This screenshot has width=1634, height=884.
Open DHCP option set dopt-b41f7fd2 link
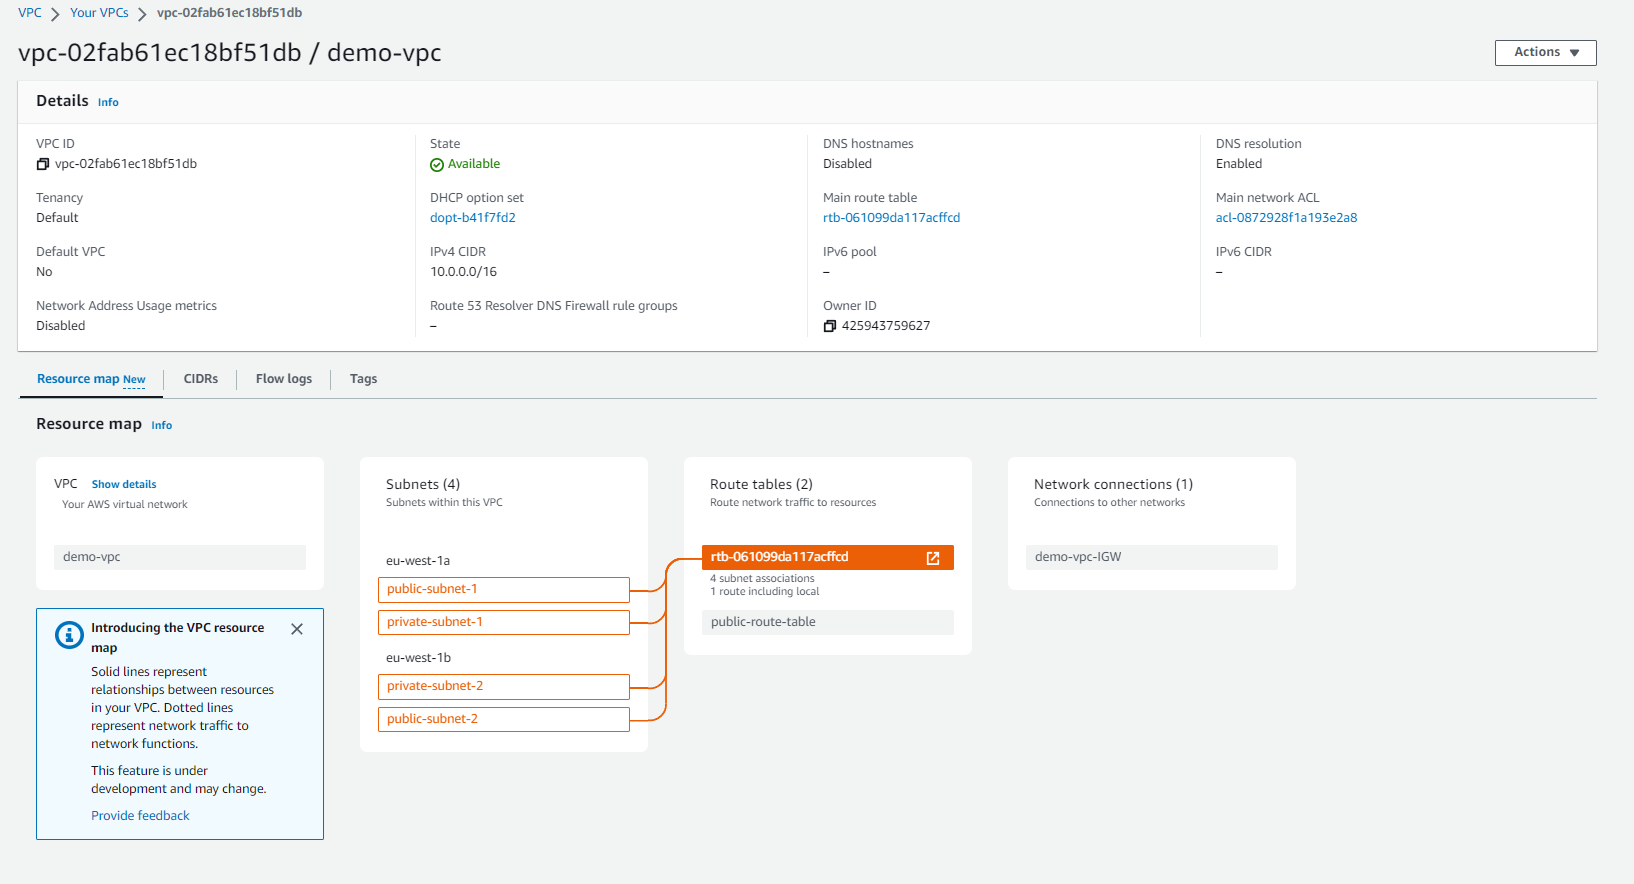click(x=472, y=218)
